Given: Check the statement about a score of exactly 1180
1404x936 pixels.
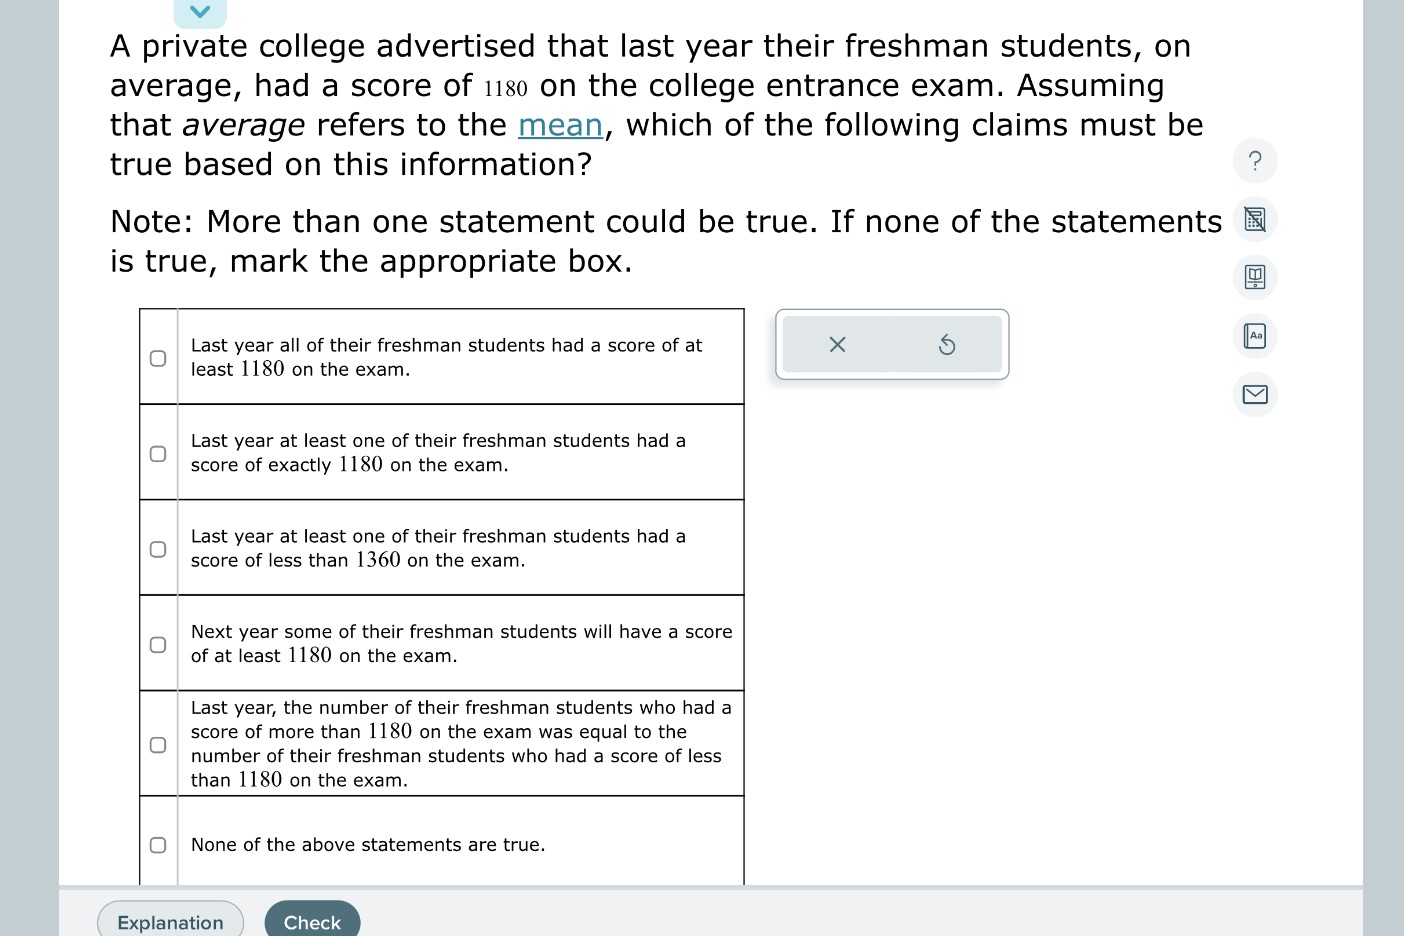Looking at the screenshot, I should click(158, 453).
